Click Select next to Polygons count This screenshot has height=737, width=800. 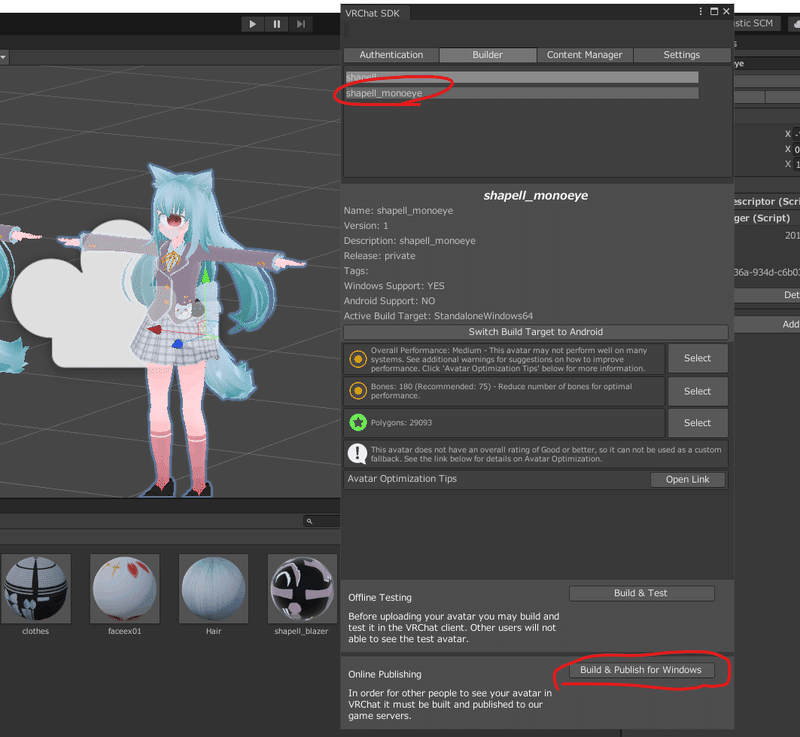(697, 423)
